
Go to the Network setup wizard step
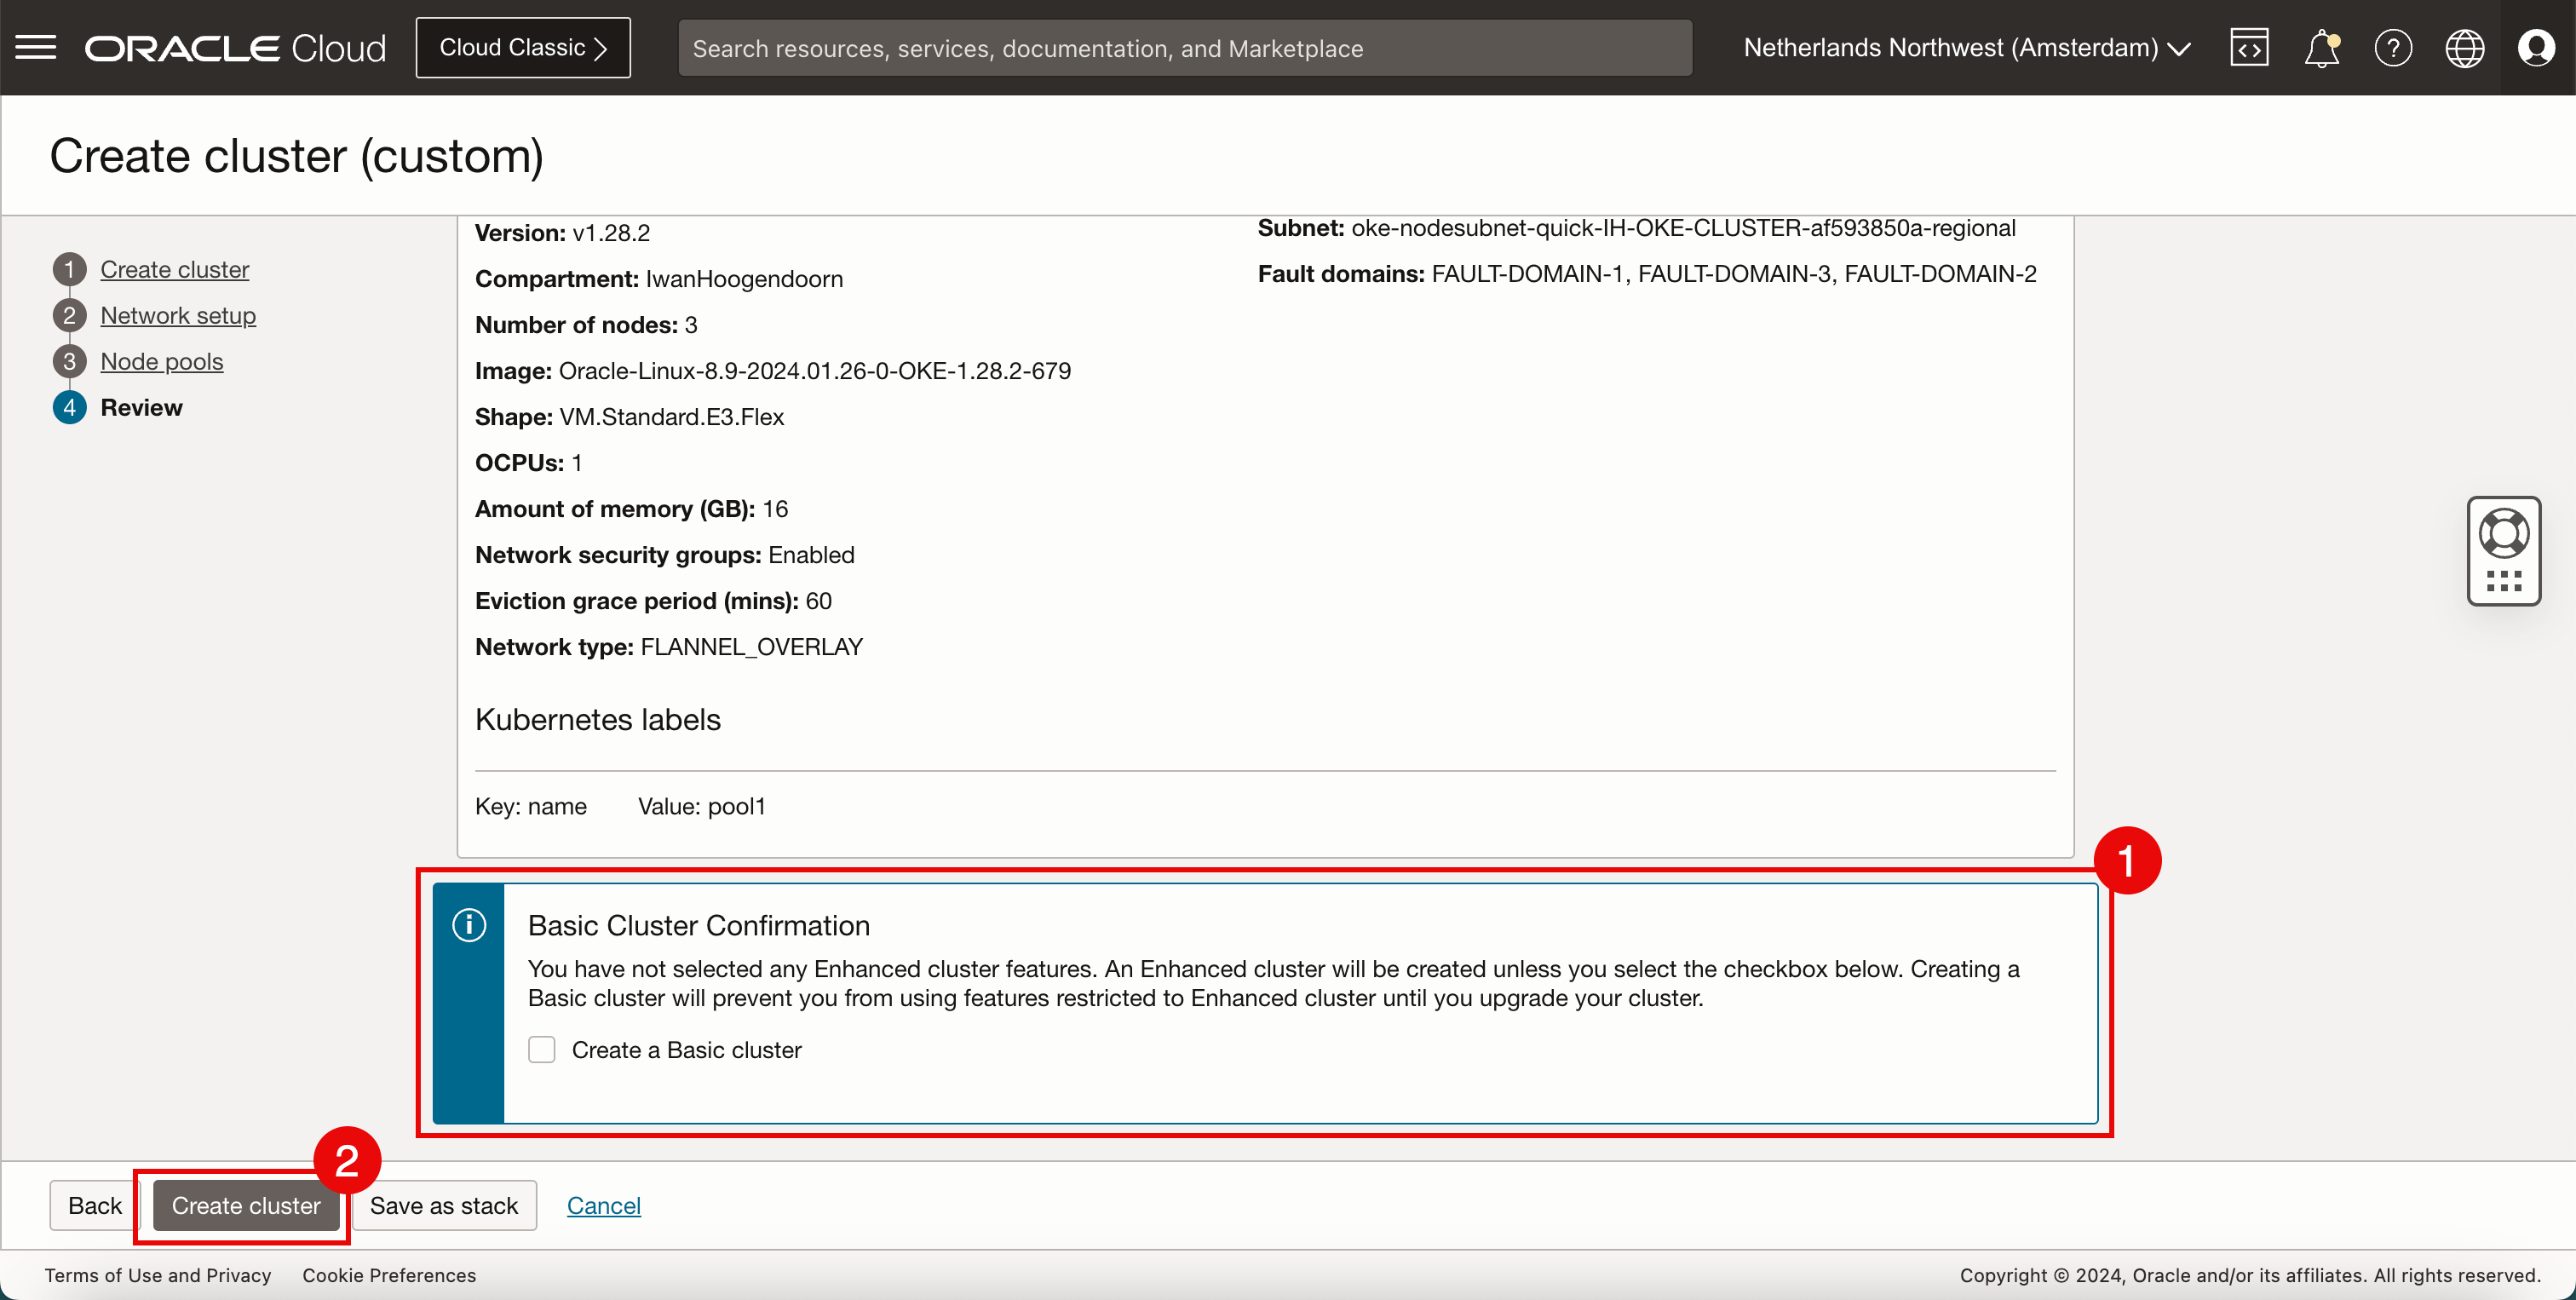(178, 315)
